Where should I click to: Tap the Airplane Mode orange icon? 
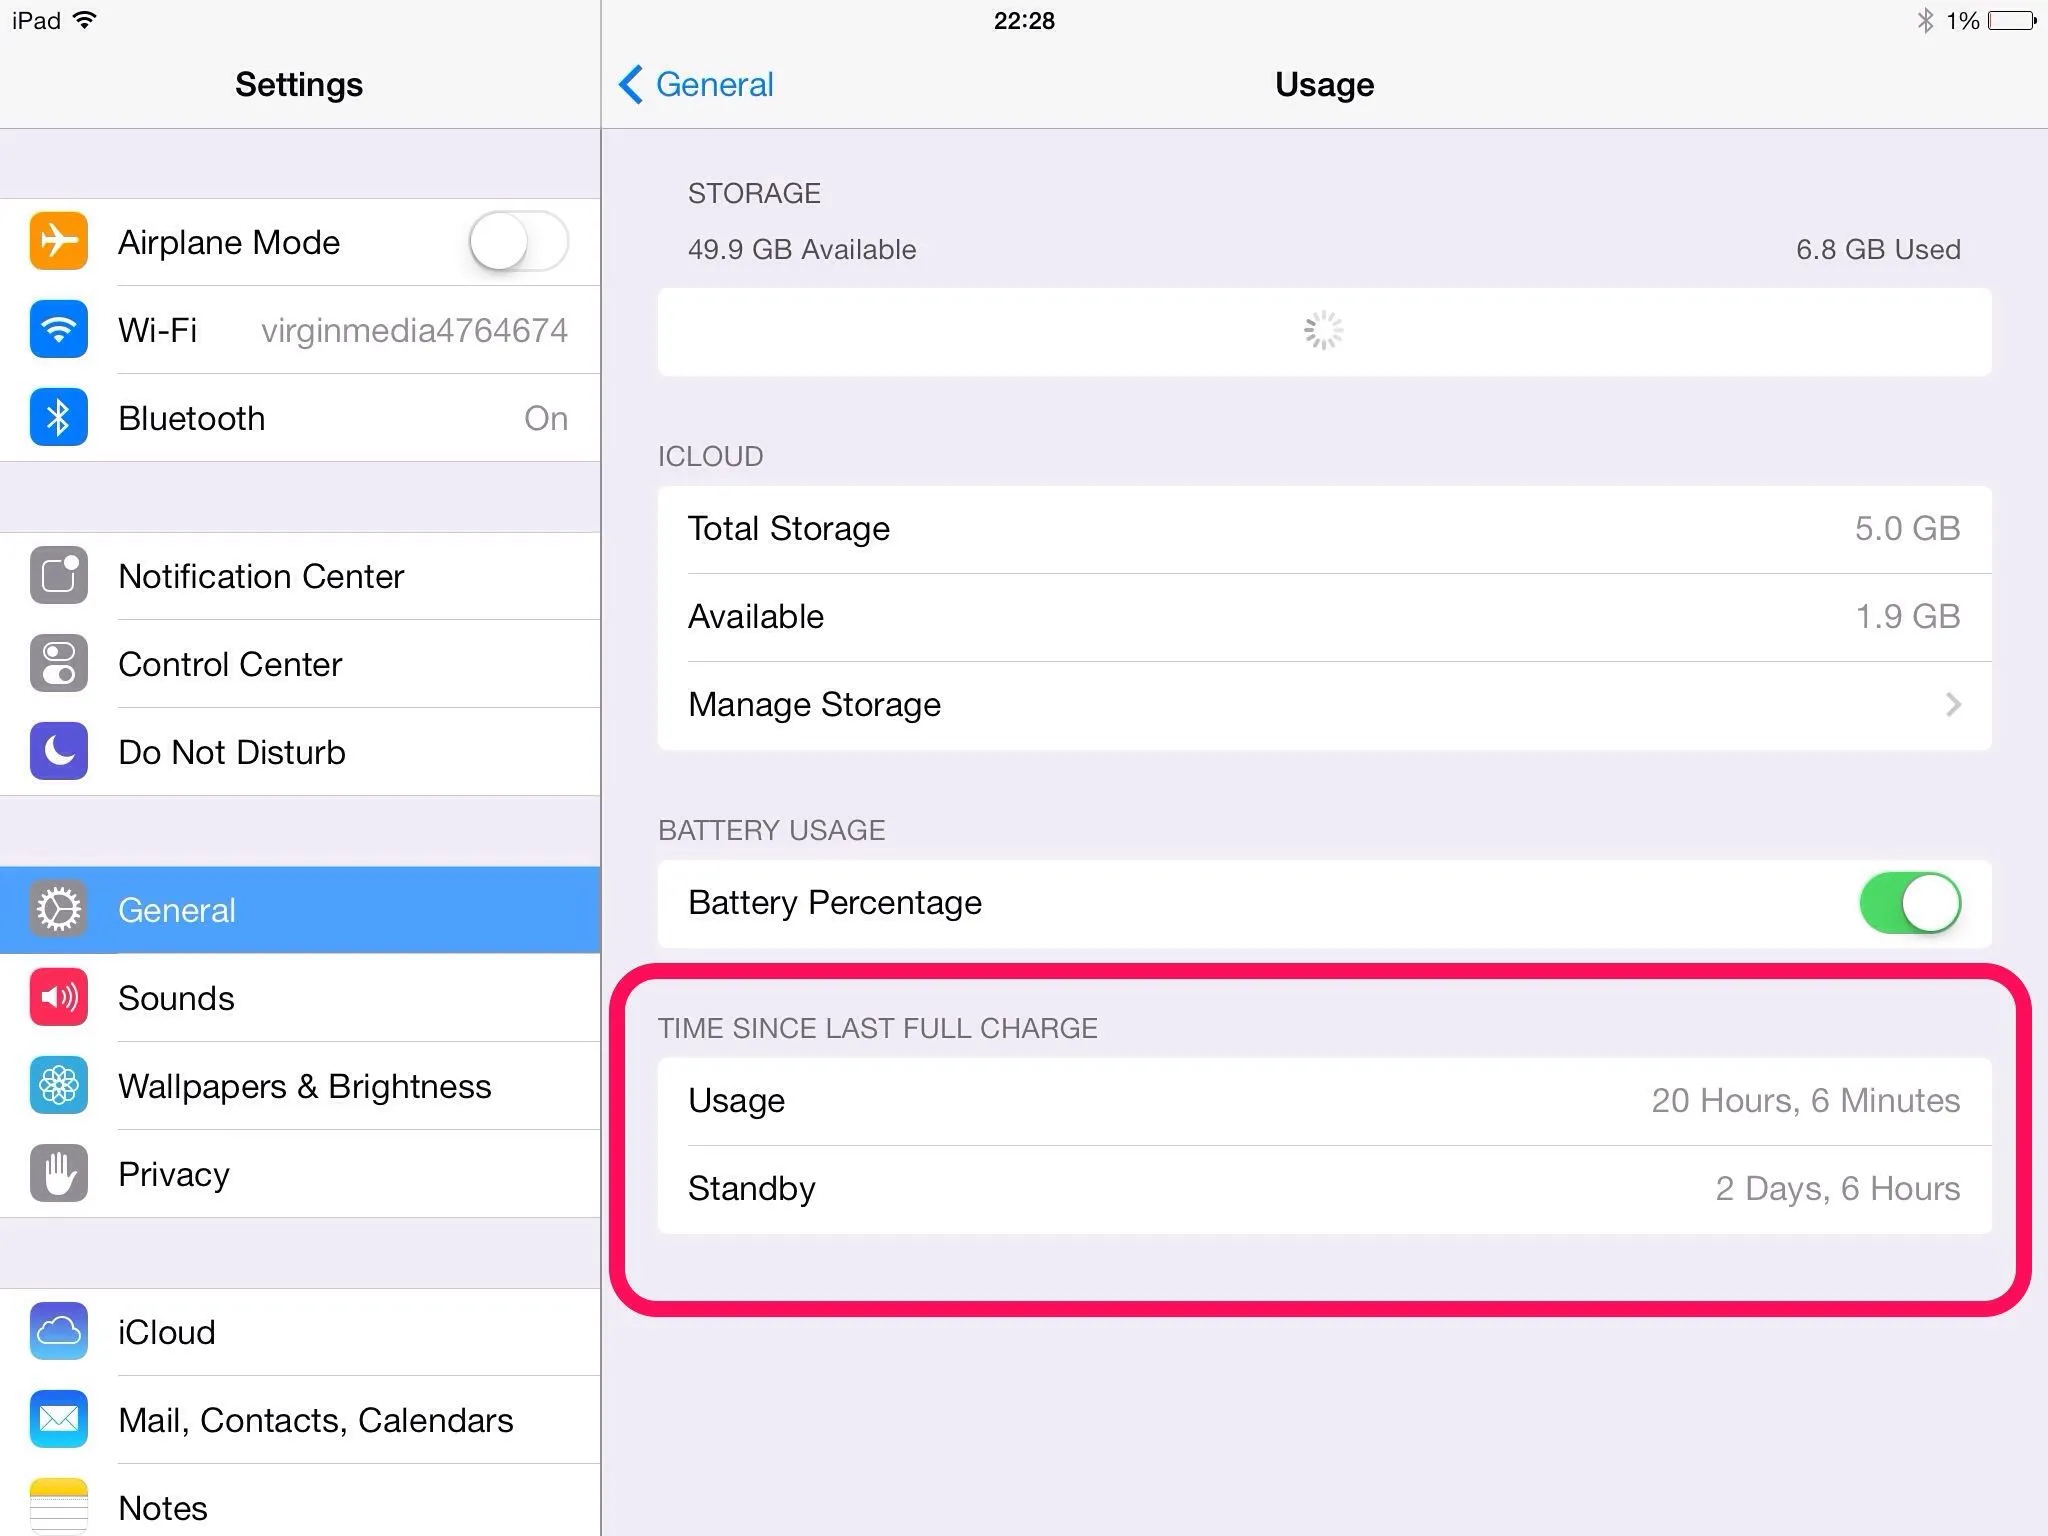(x=59, y=242)
